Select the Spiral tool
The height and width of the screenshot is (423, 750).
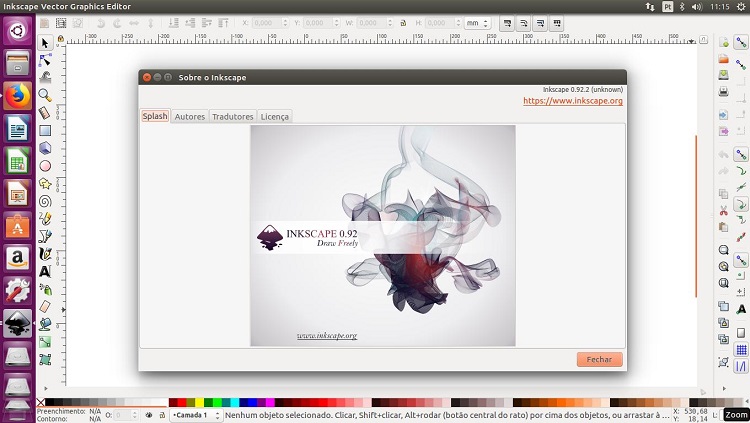point(45,201)
